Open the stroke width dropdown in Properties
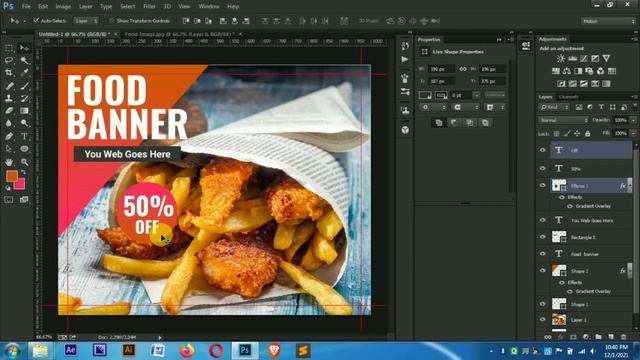This screenshot has height=360, width=640. [x=476, y=95]
